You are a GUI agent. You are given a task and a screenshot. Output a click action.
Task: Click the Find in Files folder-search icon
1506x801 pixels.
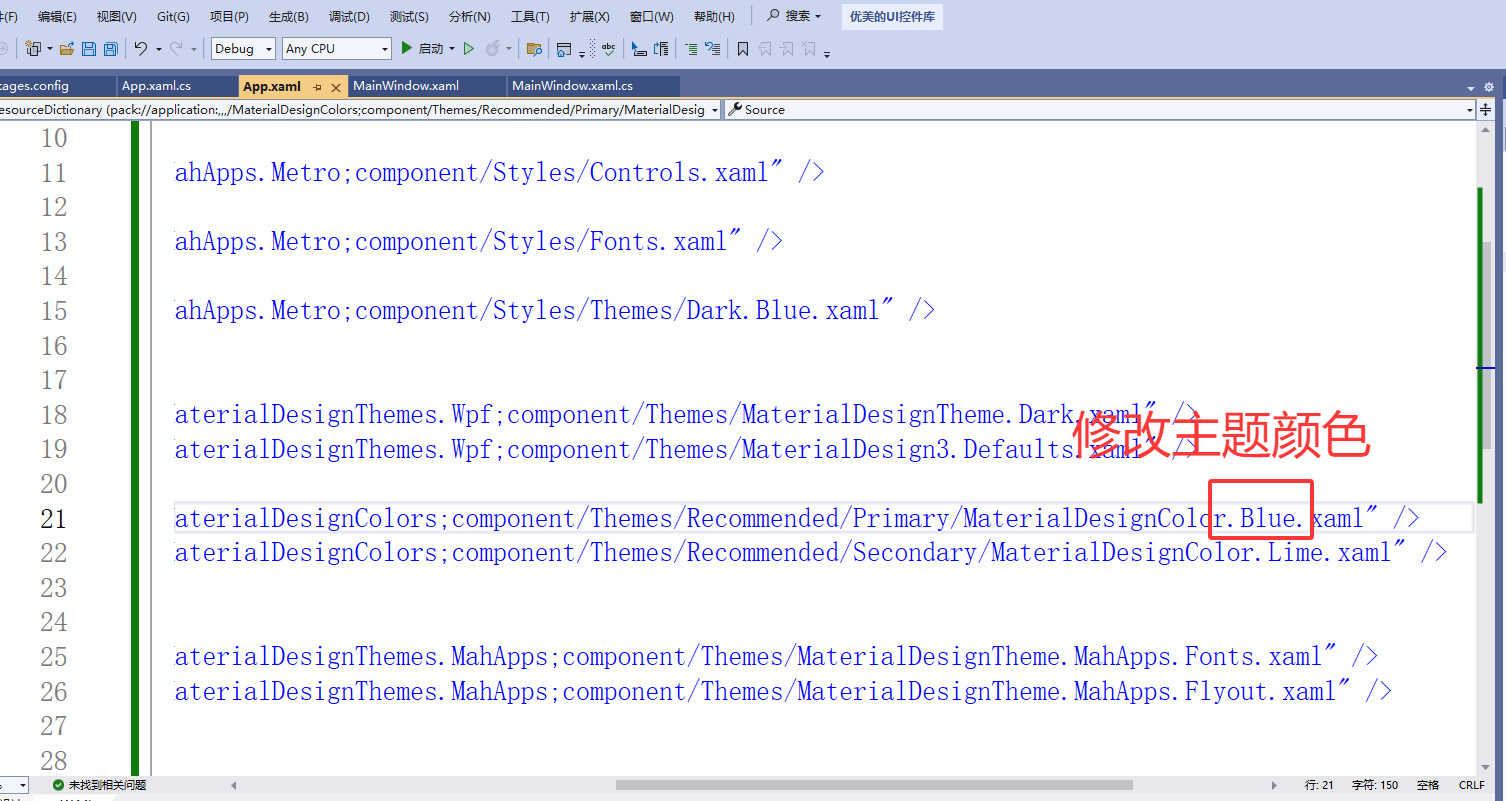(534, 48)
